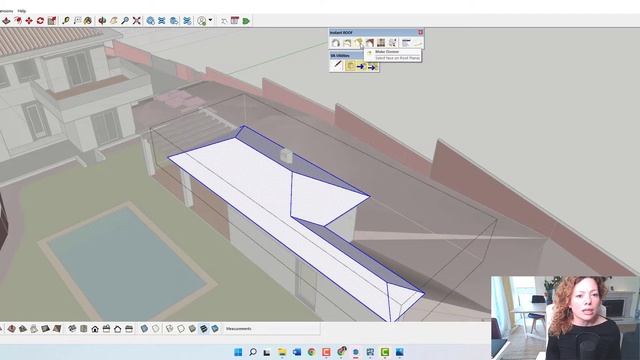This screenshot has width=640, height=360.
Task: Switch to Monochrome face style
Action: [215, 329]
